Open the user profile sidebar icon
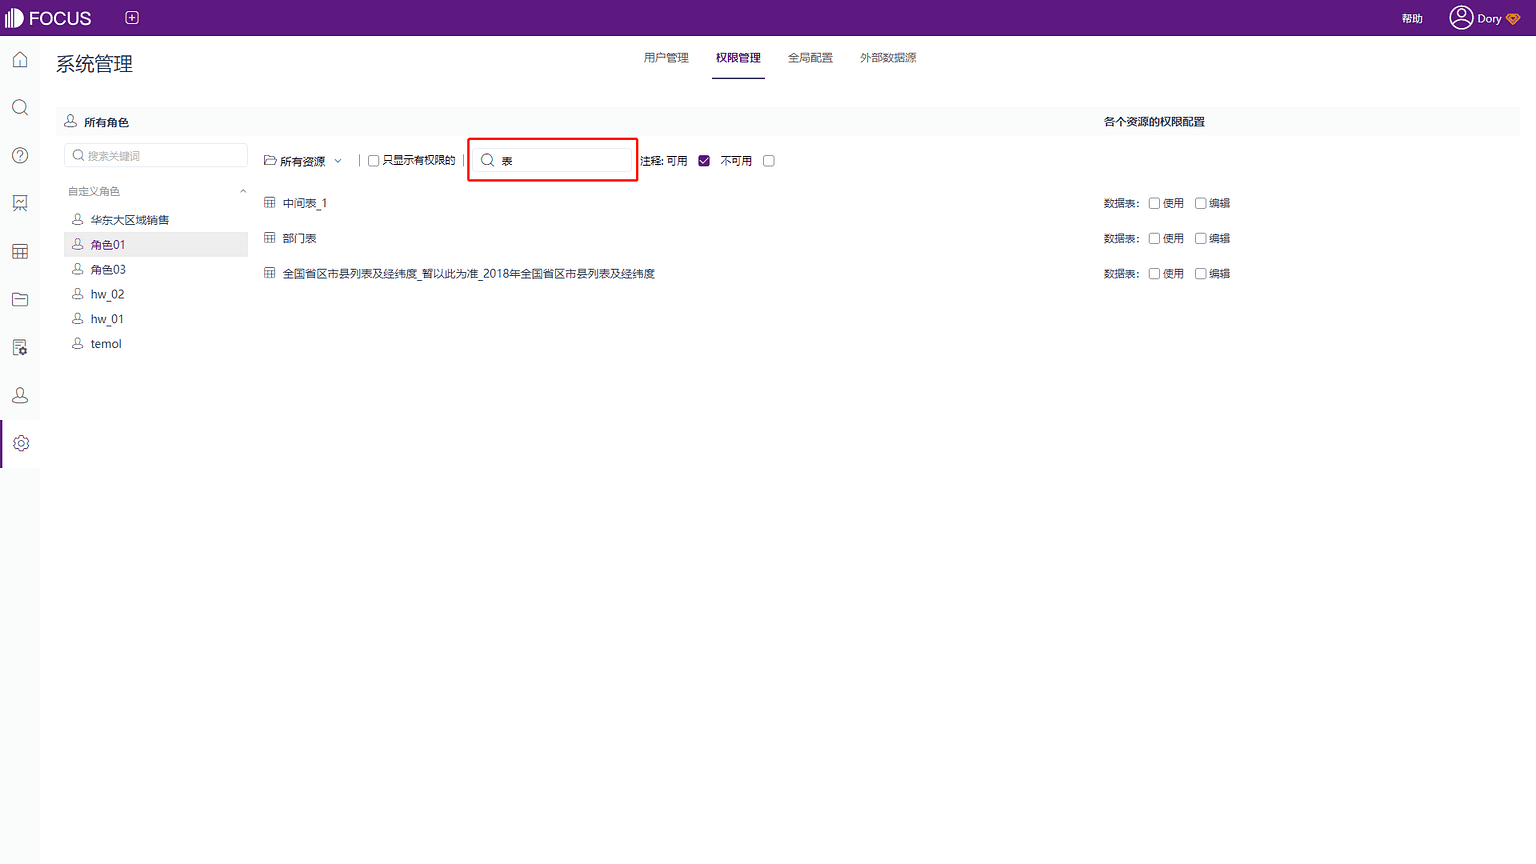Viewport: 1536px width, 864px height. (x=20, y=395)
